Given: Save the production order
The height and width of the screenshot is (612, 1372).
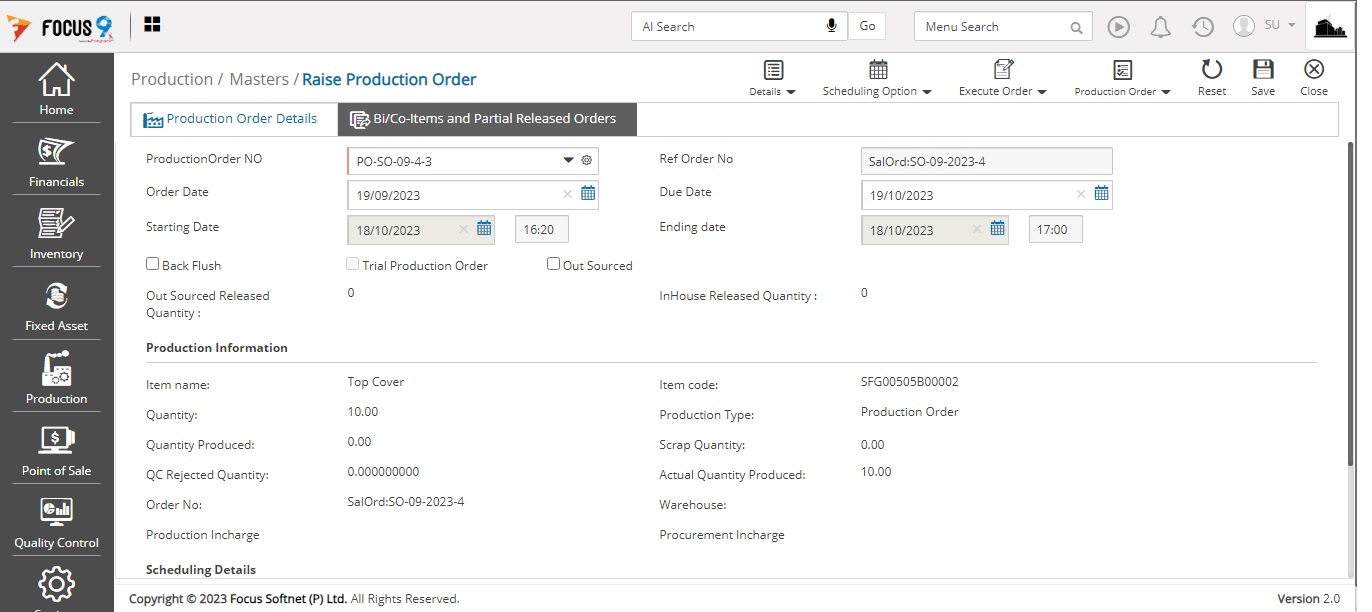Looking at the screenshot, I should [x=1263, y=78].
